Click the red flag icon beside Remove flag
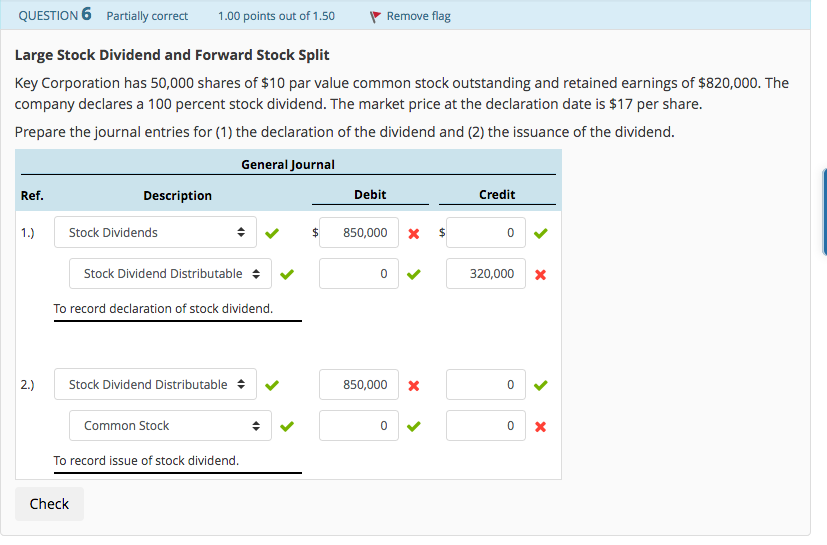 click(374, 17)
